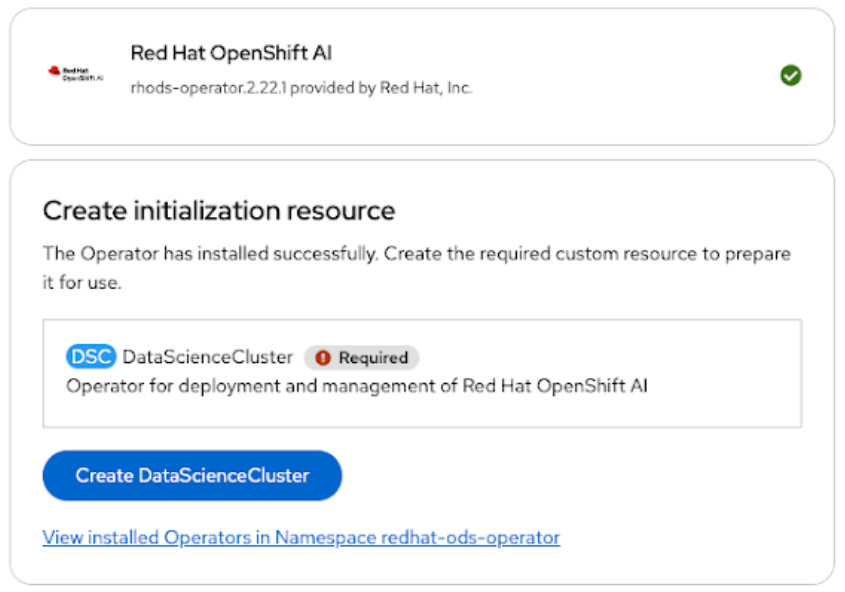Click the Operator has installed successfully message
Screen dimensions: 845x592
tap(208, 254)
